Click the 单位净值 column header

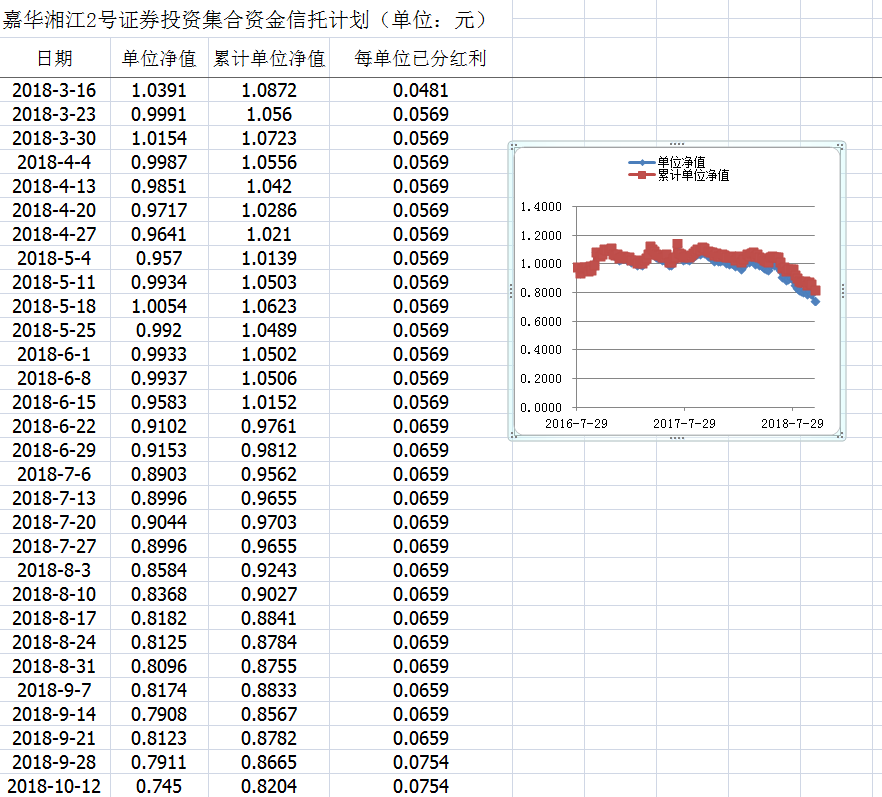tap(159, 58)
